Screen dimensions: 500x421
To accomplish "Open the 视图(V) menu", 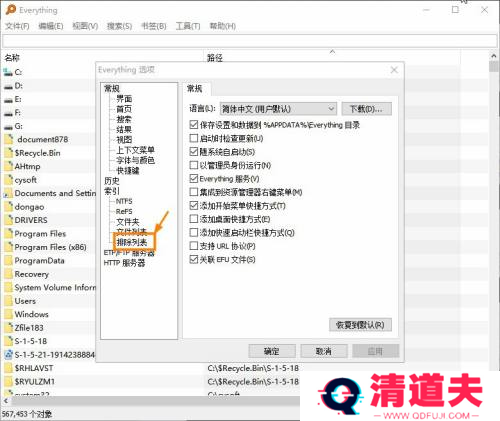I will coord(85,26).
